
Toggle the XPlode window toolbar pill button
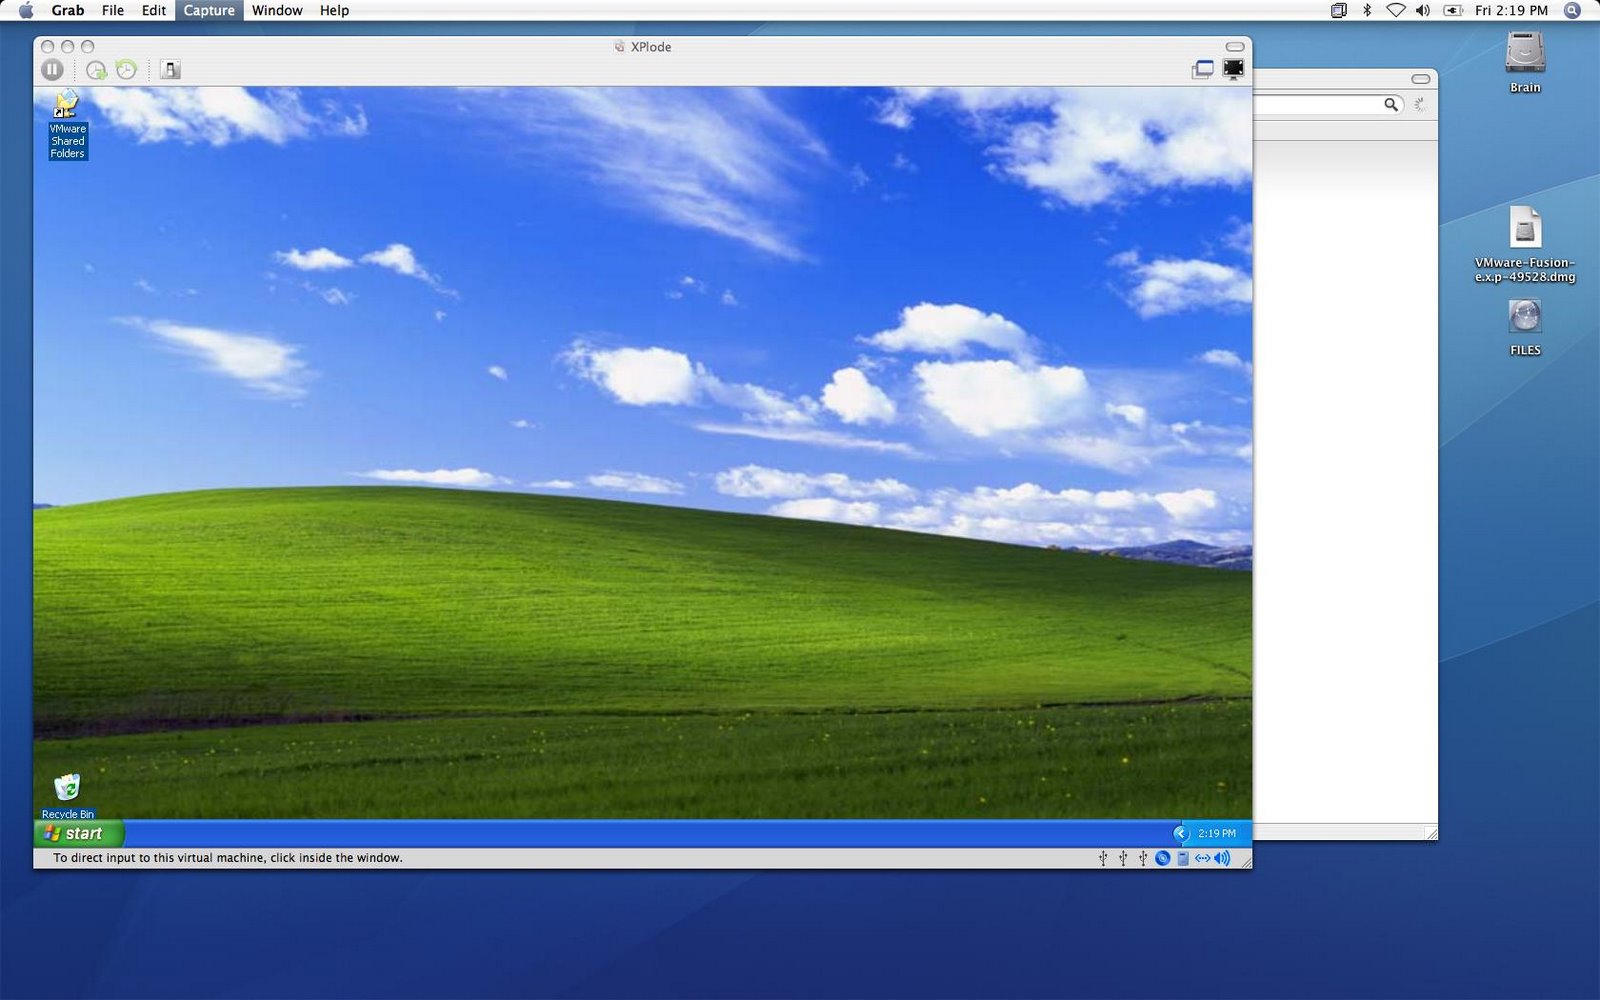point(1235,46)
